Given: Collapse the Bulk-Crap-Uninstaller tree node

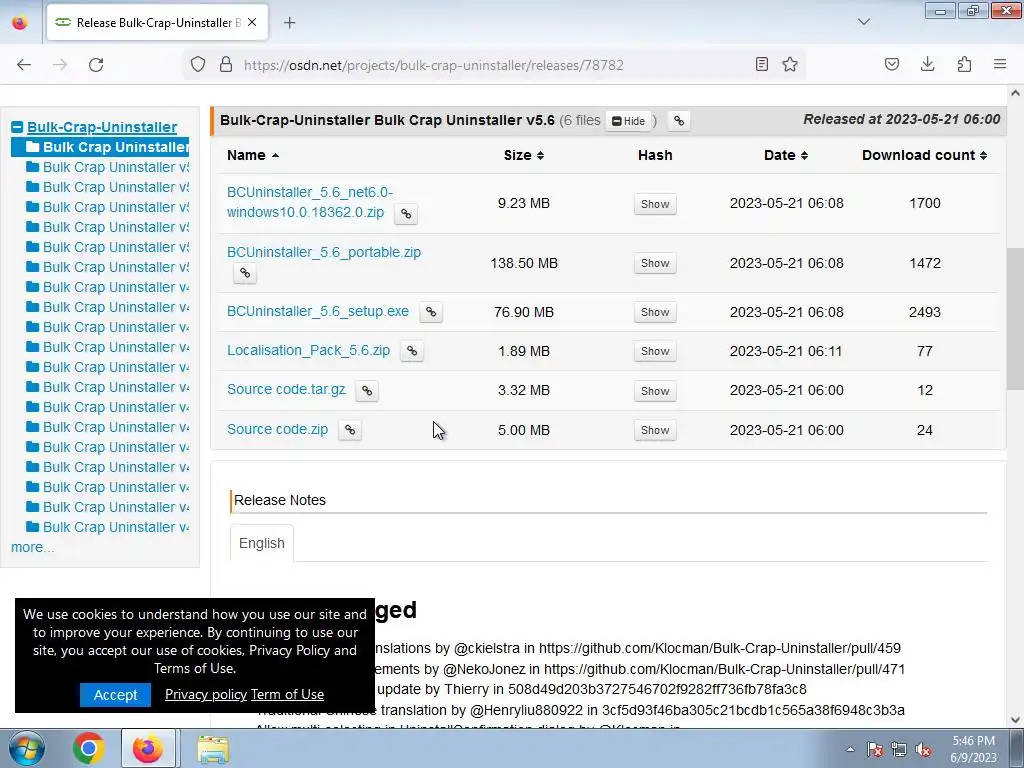Looking at the screenshot, I should pos(17,127).
